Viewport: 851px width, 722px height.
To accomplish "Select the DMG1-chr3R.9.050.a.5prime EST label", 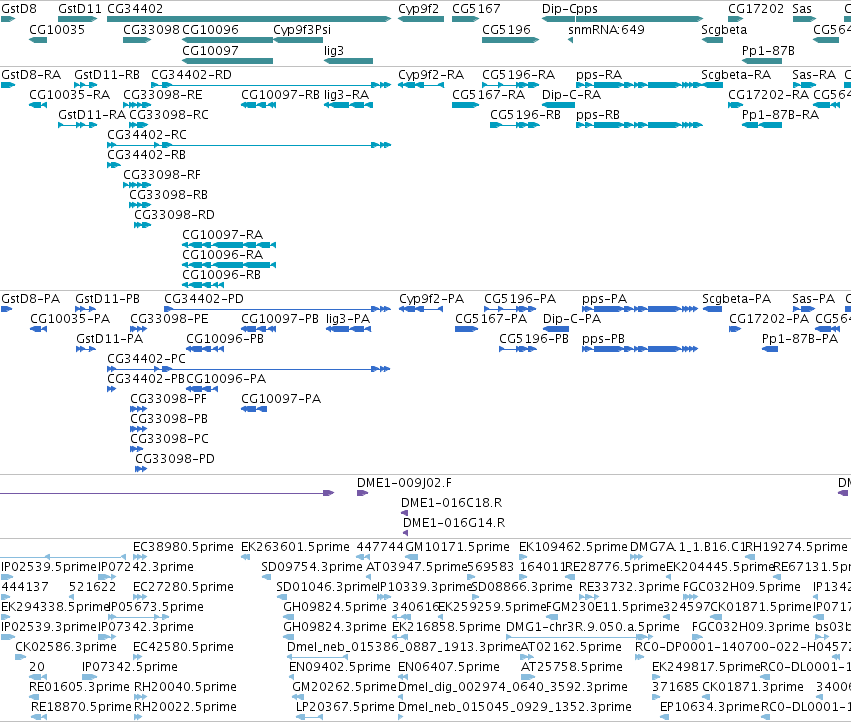I will 593,627.
